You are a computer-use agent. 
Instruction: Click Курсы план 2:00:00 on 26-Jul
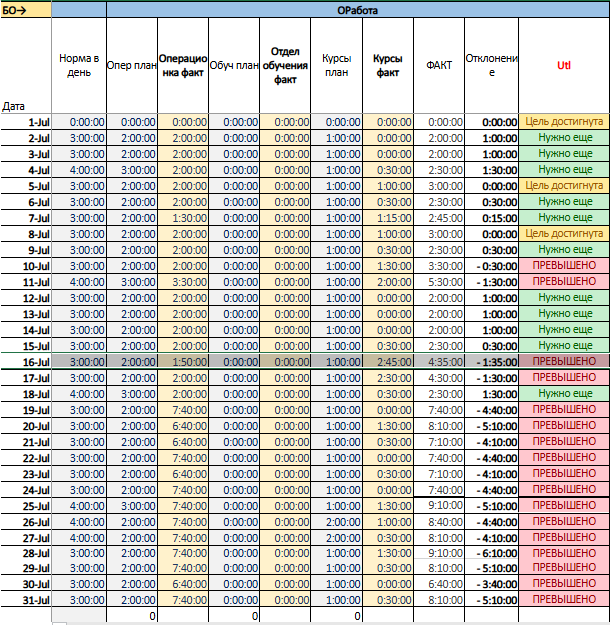pyautogui.click(x=336, y=522)
